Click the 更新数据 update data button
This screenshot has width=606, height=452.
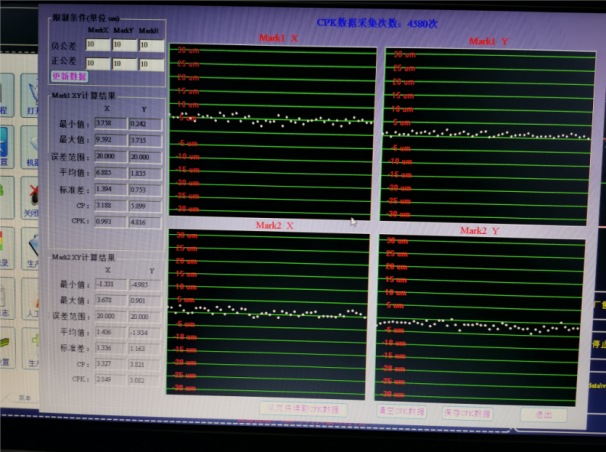[70, 76]
